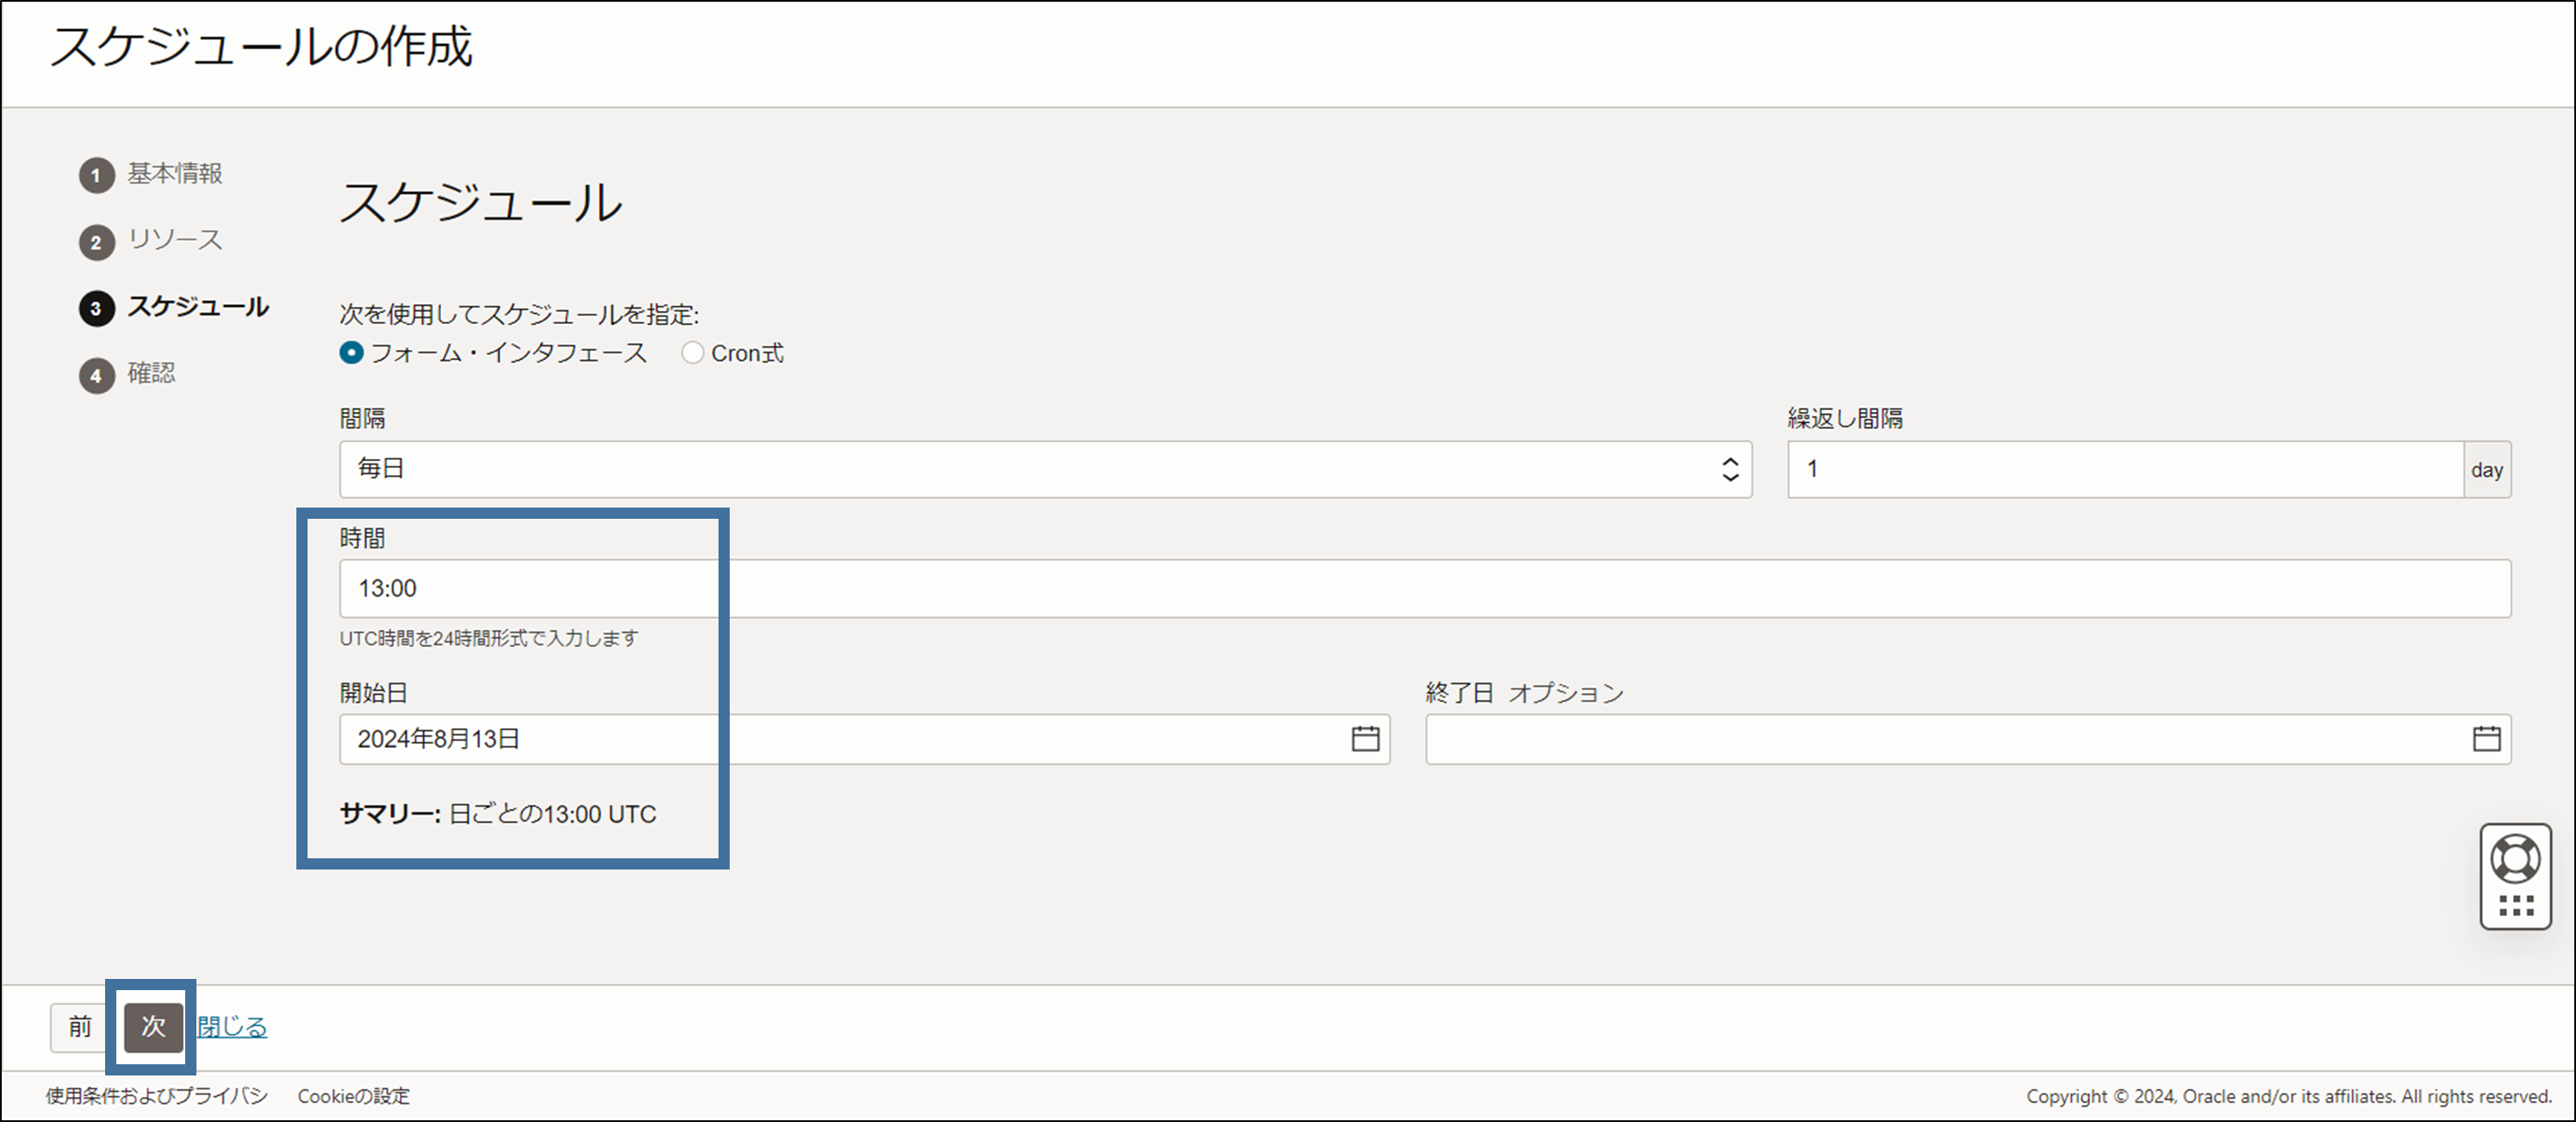Open the end date calendar picker icon
Image resolution: width=2576 pixels, height=1122 pixels.
(x=2486, y=739)
